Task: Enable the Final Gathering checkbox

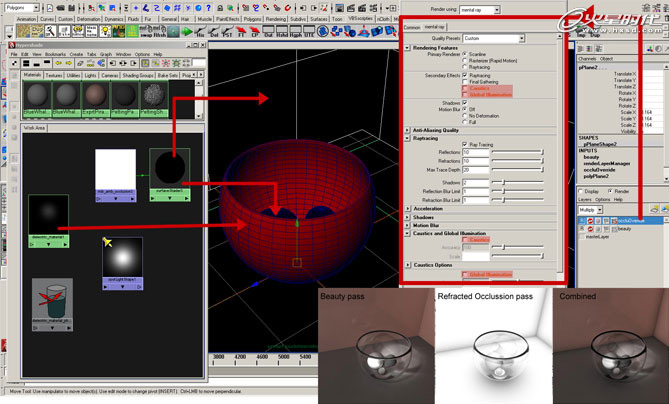Action: point(465,81)
